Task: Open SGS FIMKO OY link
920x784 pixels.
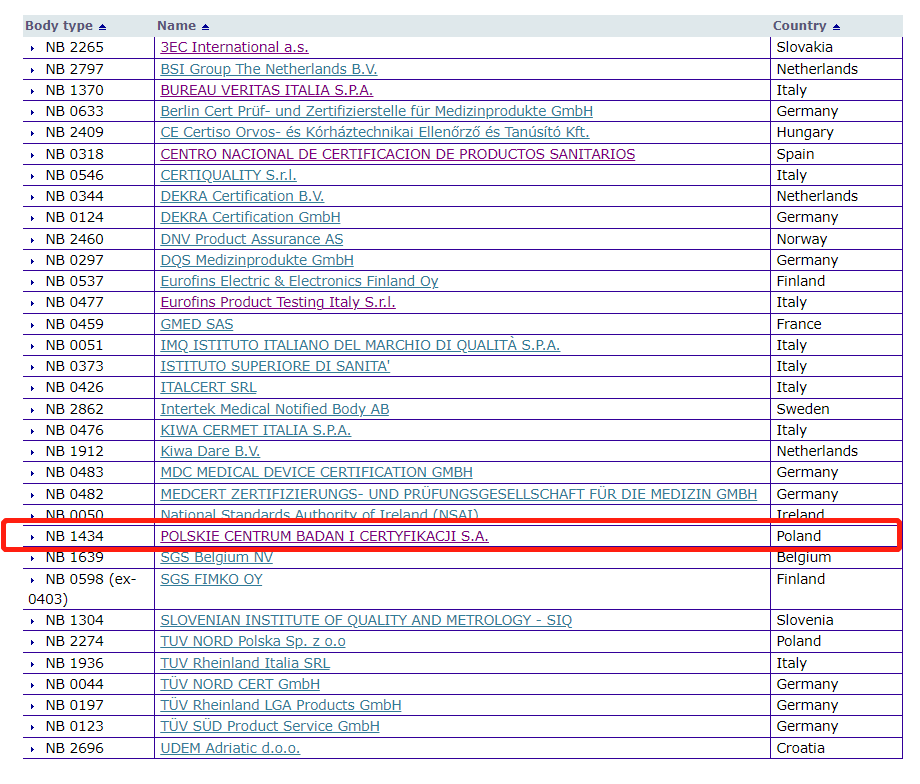Action: click(211, 579)
